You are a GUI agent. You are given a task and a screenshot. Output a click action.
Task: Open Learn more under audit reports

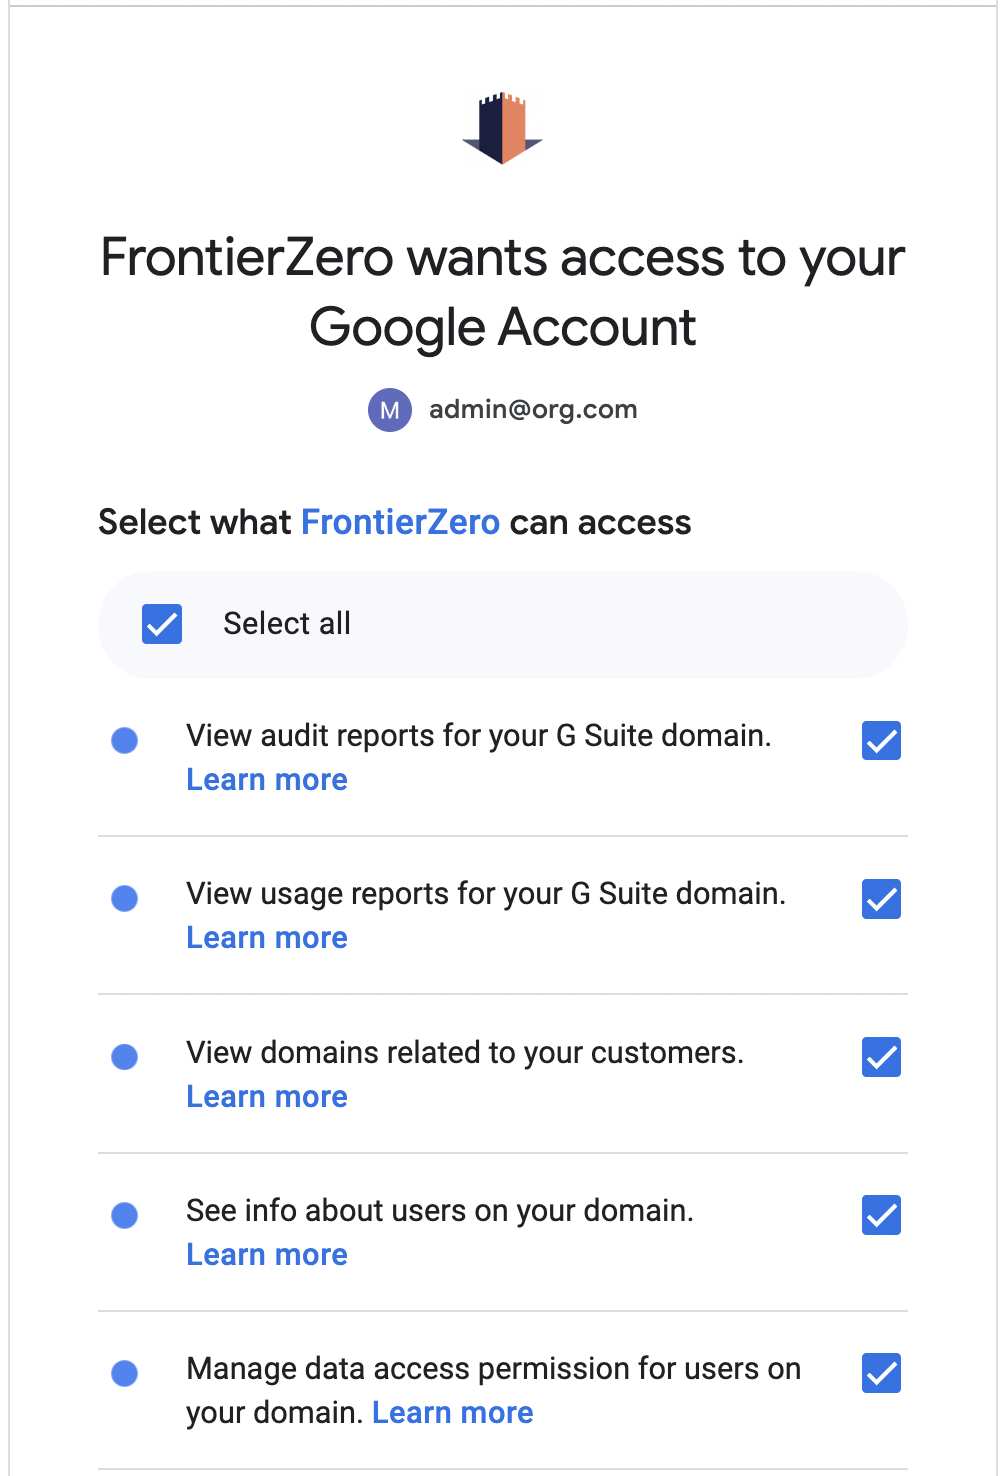click(x=267, y=780)
